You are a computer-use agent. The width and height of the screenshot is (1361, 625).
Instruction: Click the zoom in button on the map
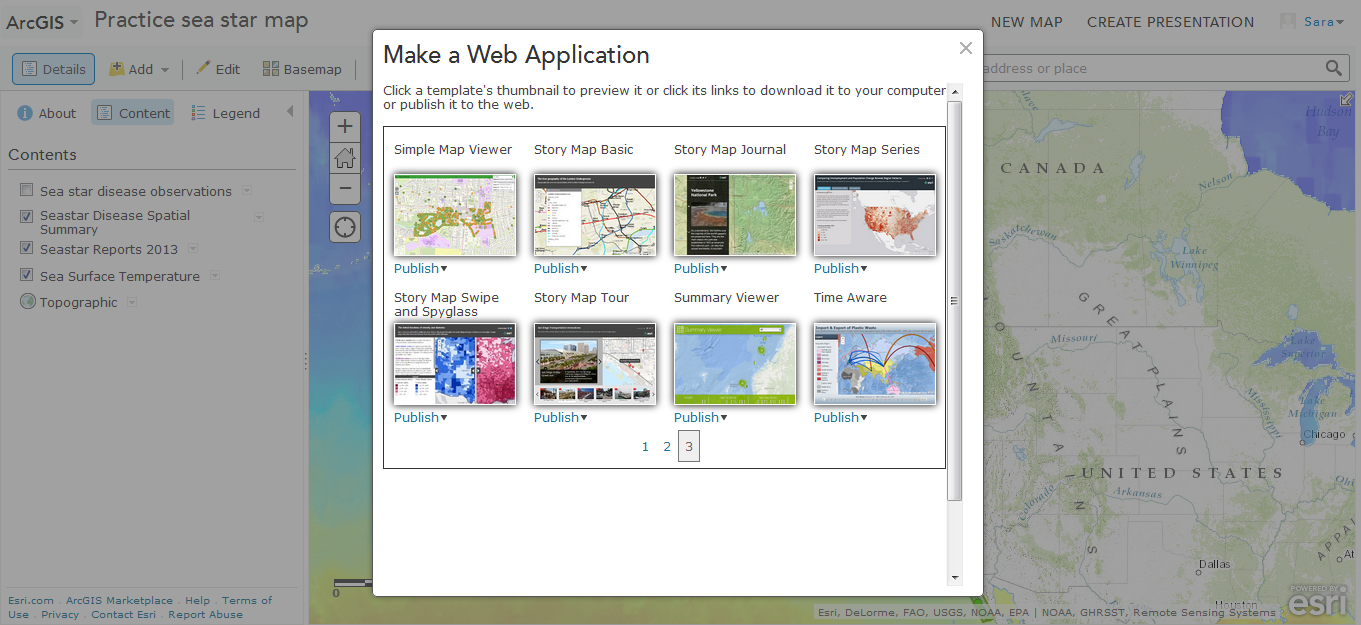pyautogui.click(x=344, y=127)
